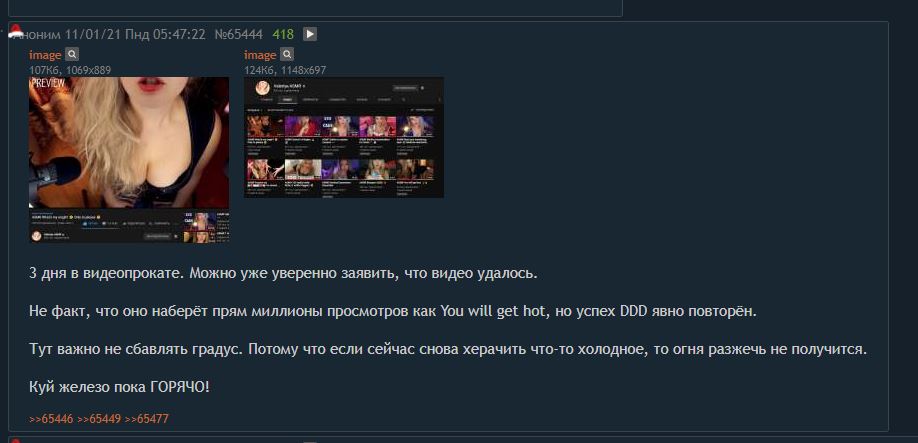Click the post date 11/01/21 Пнд 05:47:22

tap(135, 35)
